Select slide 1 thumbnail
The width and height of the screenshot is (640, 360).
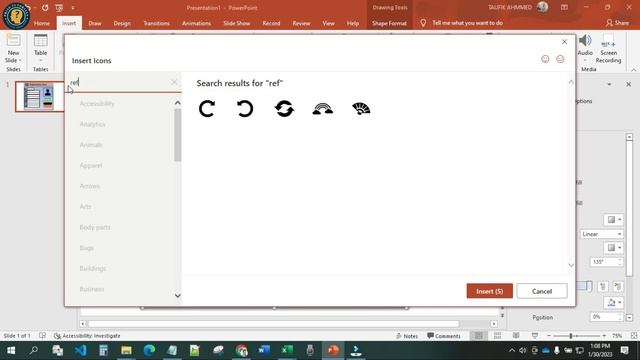[40, 96]
